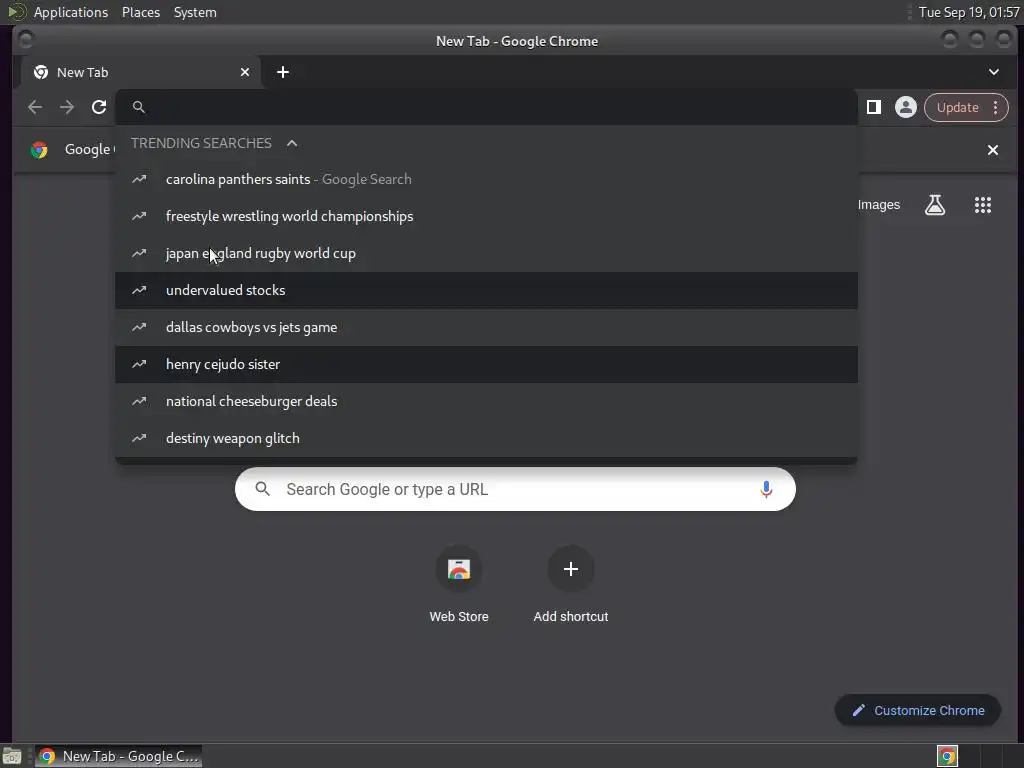Switch to the New Tab tab
This screenshot has height=768, width=1024.
click(x=141, y=72)
